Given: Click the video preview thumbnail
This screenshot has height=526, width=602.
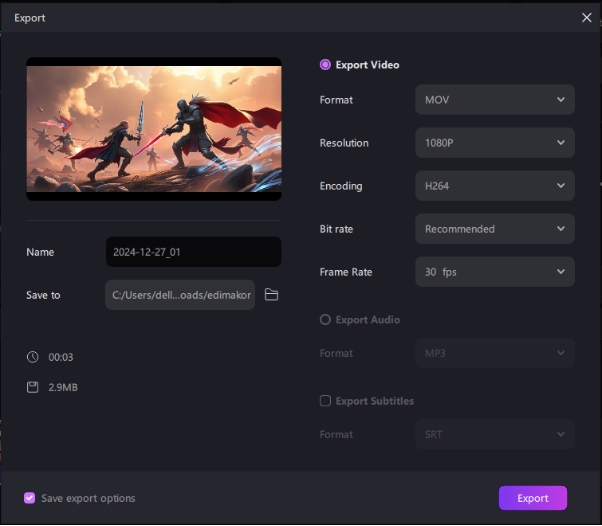Looking at the screenshot, I should [154, 129].
